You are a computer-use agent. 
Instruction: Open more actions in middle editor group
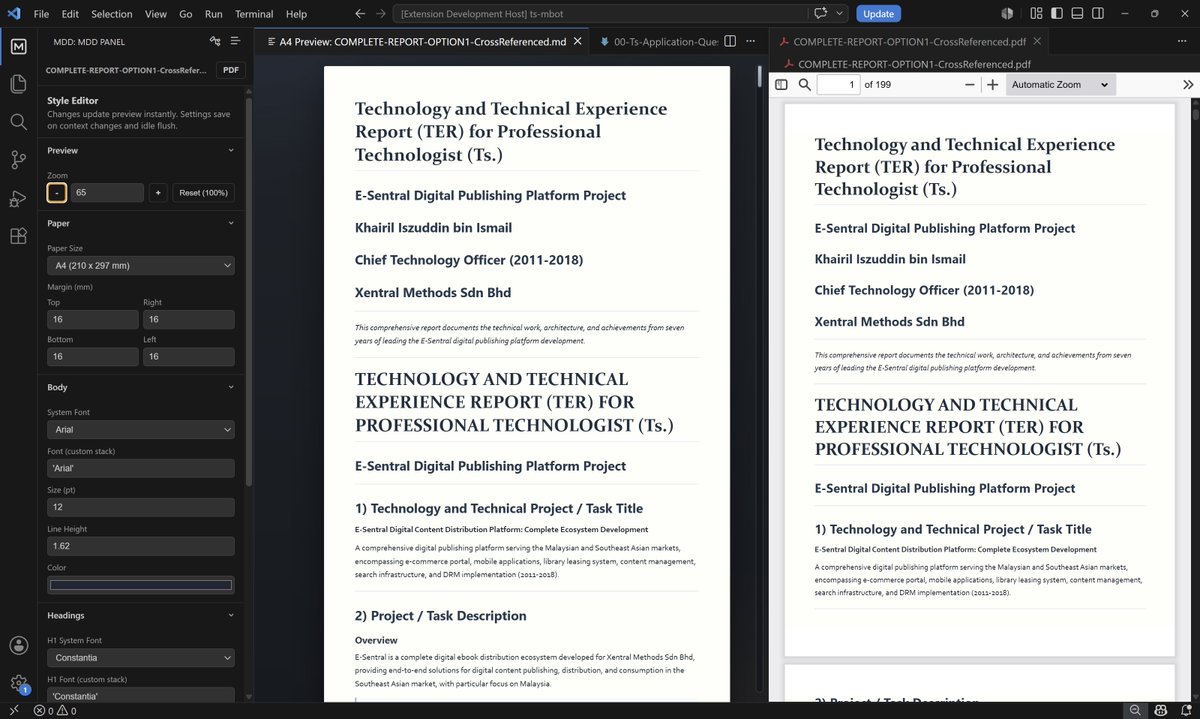click(751, 42)
